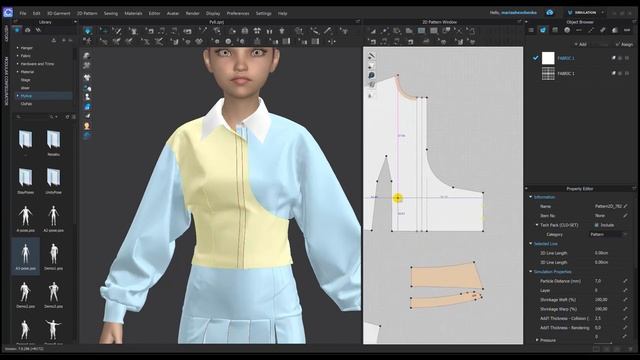Select the graphic grid tab icon in the Object Browser
The width and height of the screenshot is (640, 360).
[x=555, y=30]
